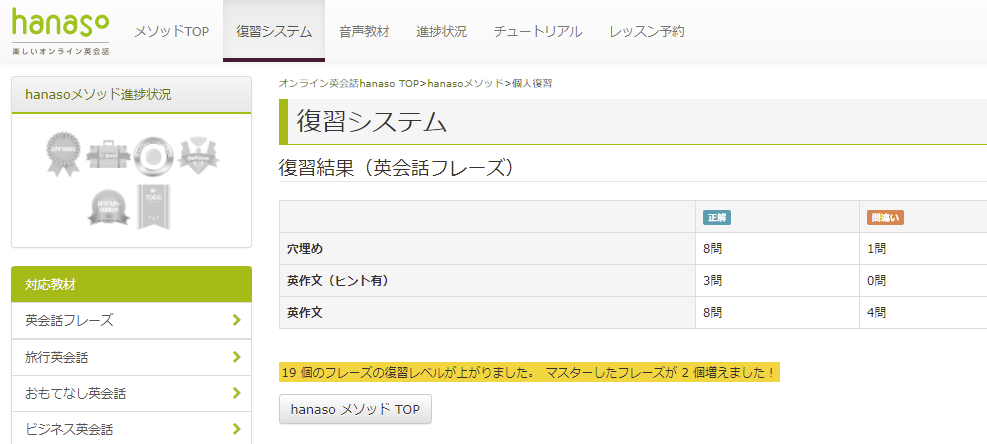Click the 個人復習 breadcrumb text
This screenshot has height=444, width=987.
532,83
